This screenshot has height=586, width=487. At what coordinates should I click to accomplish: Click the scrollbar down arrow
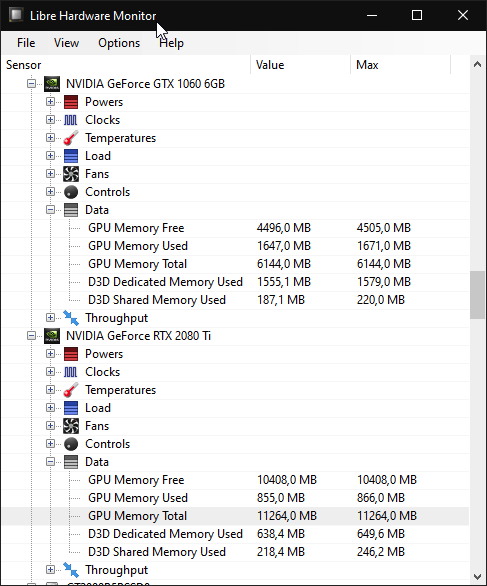coord(477,576)
